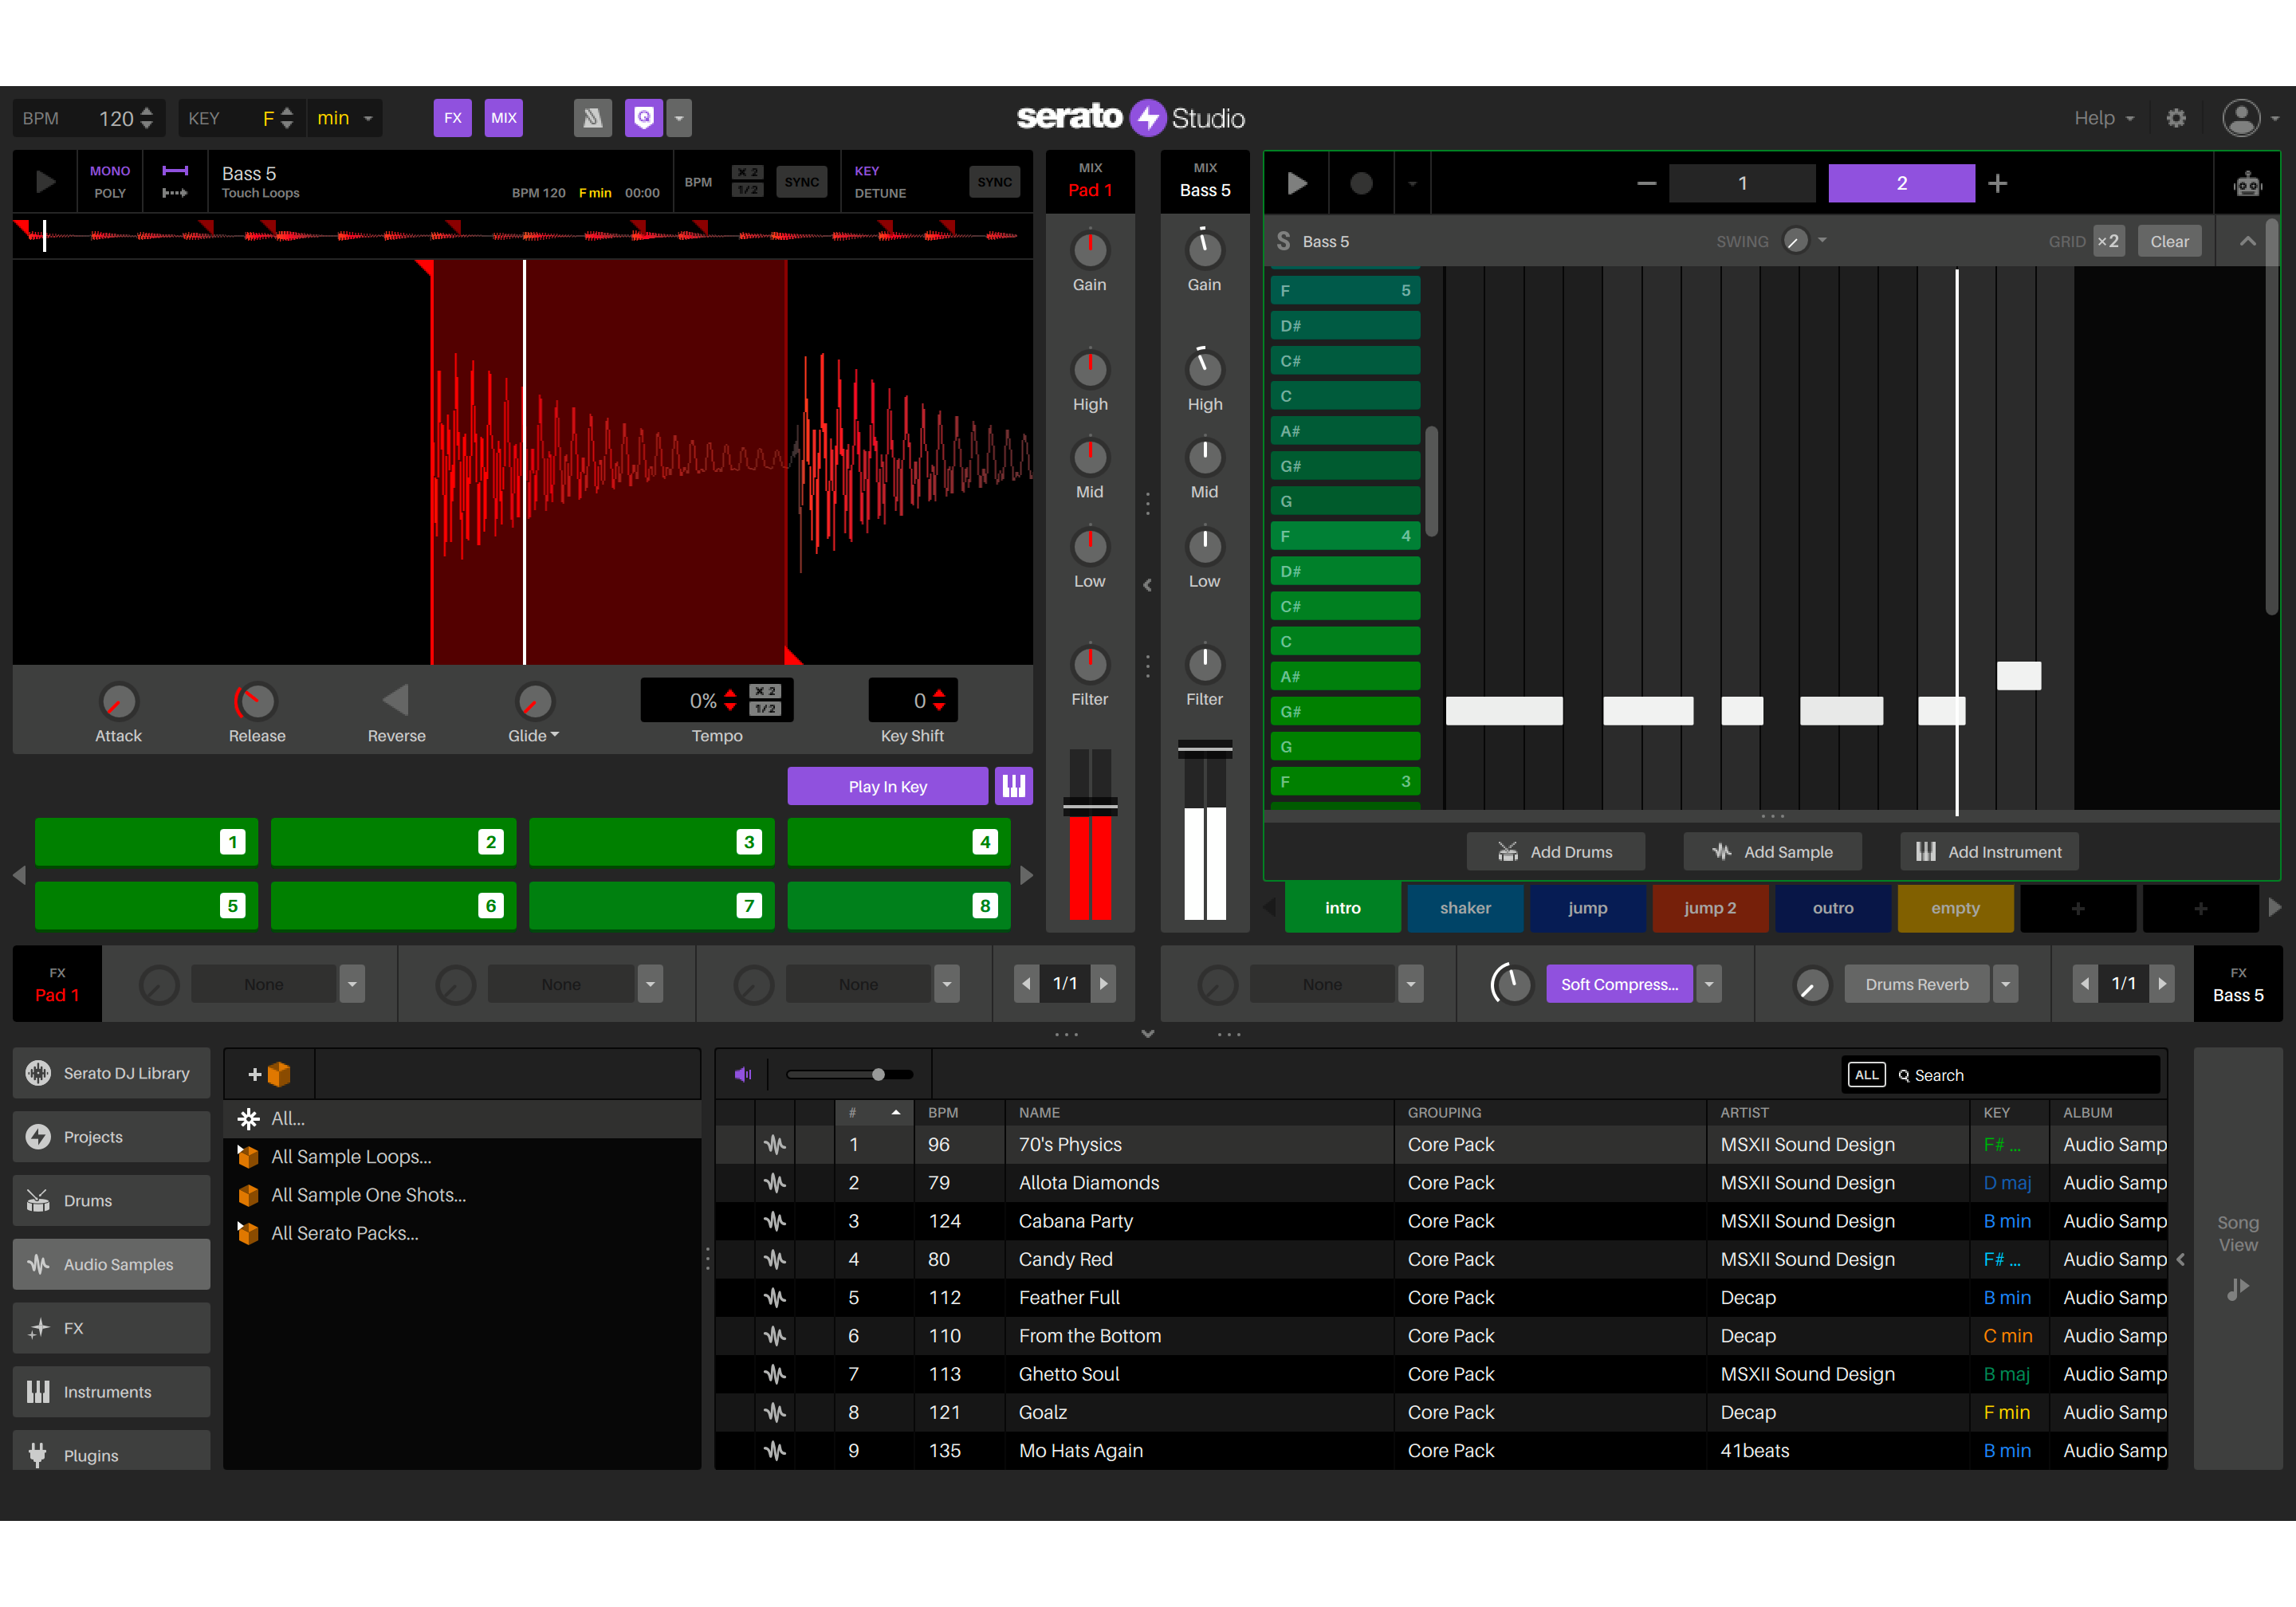Select the empty scene tab
This screenshot has width=2296, height=1607.
coord(1955,908)
